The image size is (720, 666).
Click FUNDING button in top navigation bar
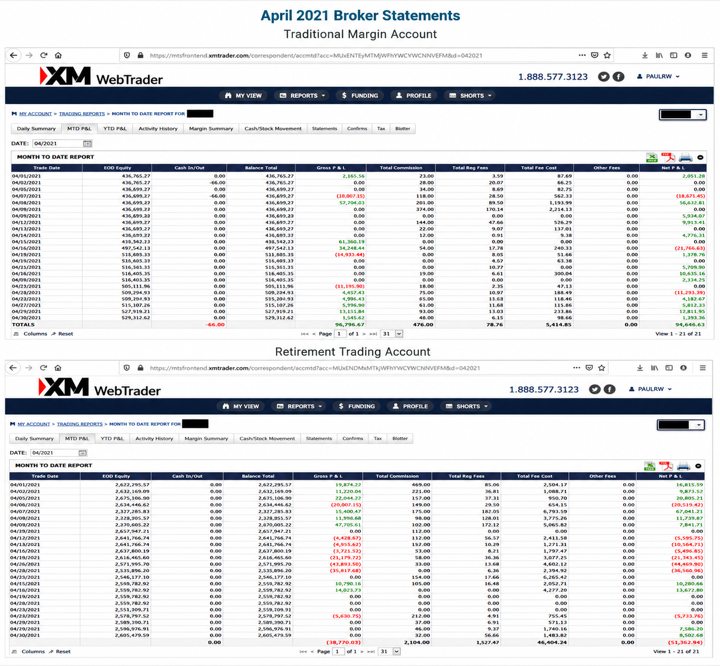pyautogui.click(x=360, y=96)
